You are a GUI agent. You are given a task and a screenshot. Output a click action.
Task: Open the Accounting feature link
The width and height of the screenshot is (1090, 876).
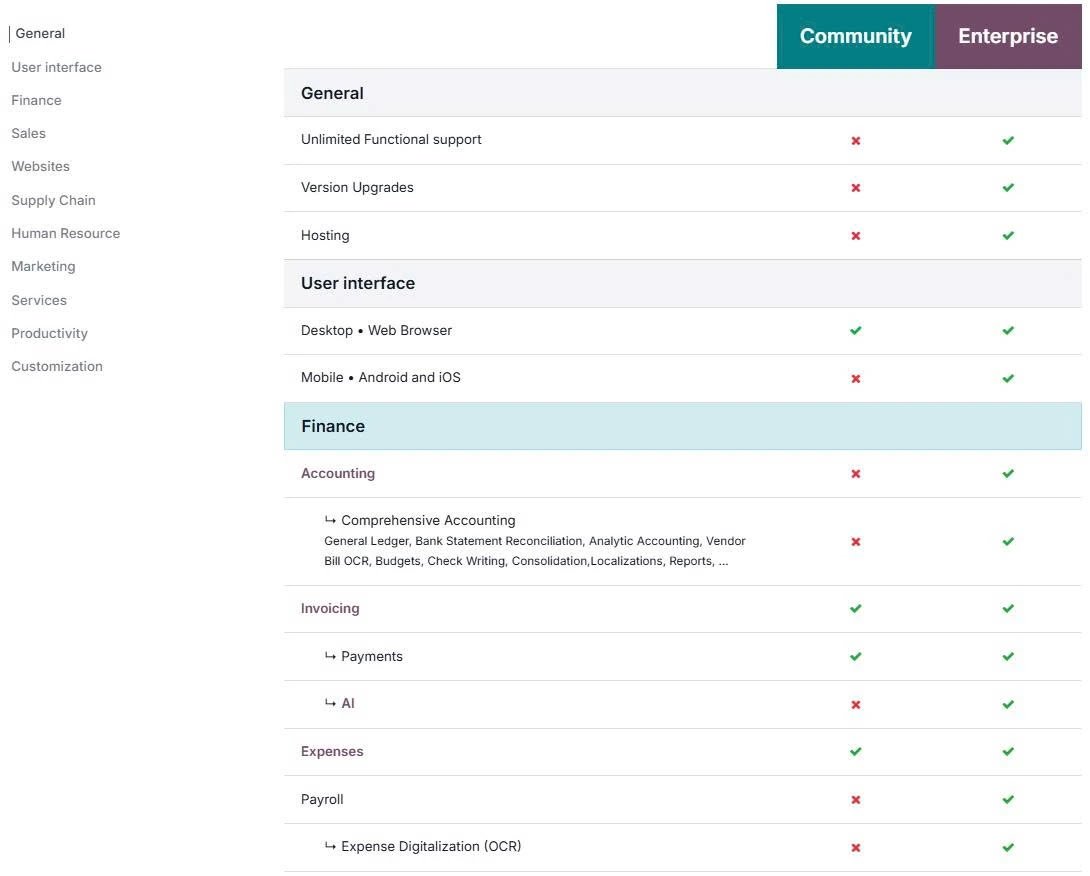(337, 473)
